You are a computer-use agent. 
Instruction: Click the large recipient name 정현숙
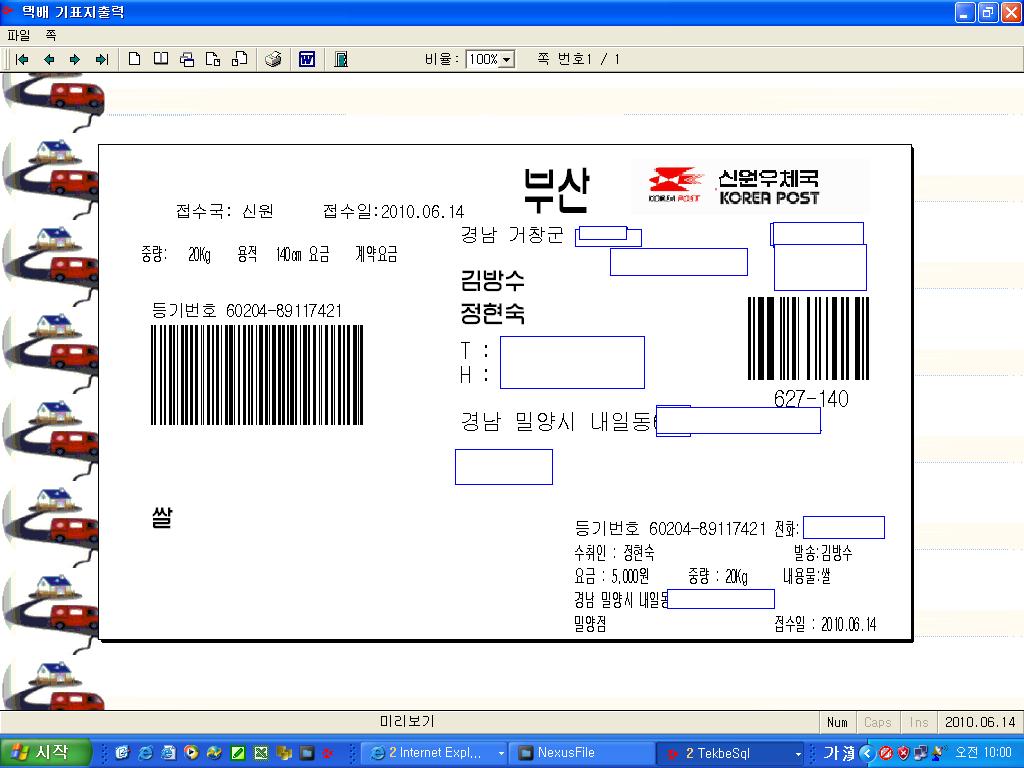coord(492,313)
